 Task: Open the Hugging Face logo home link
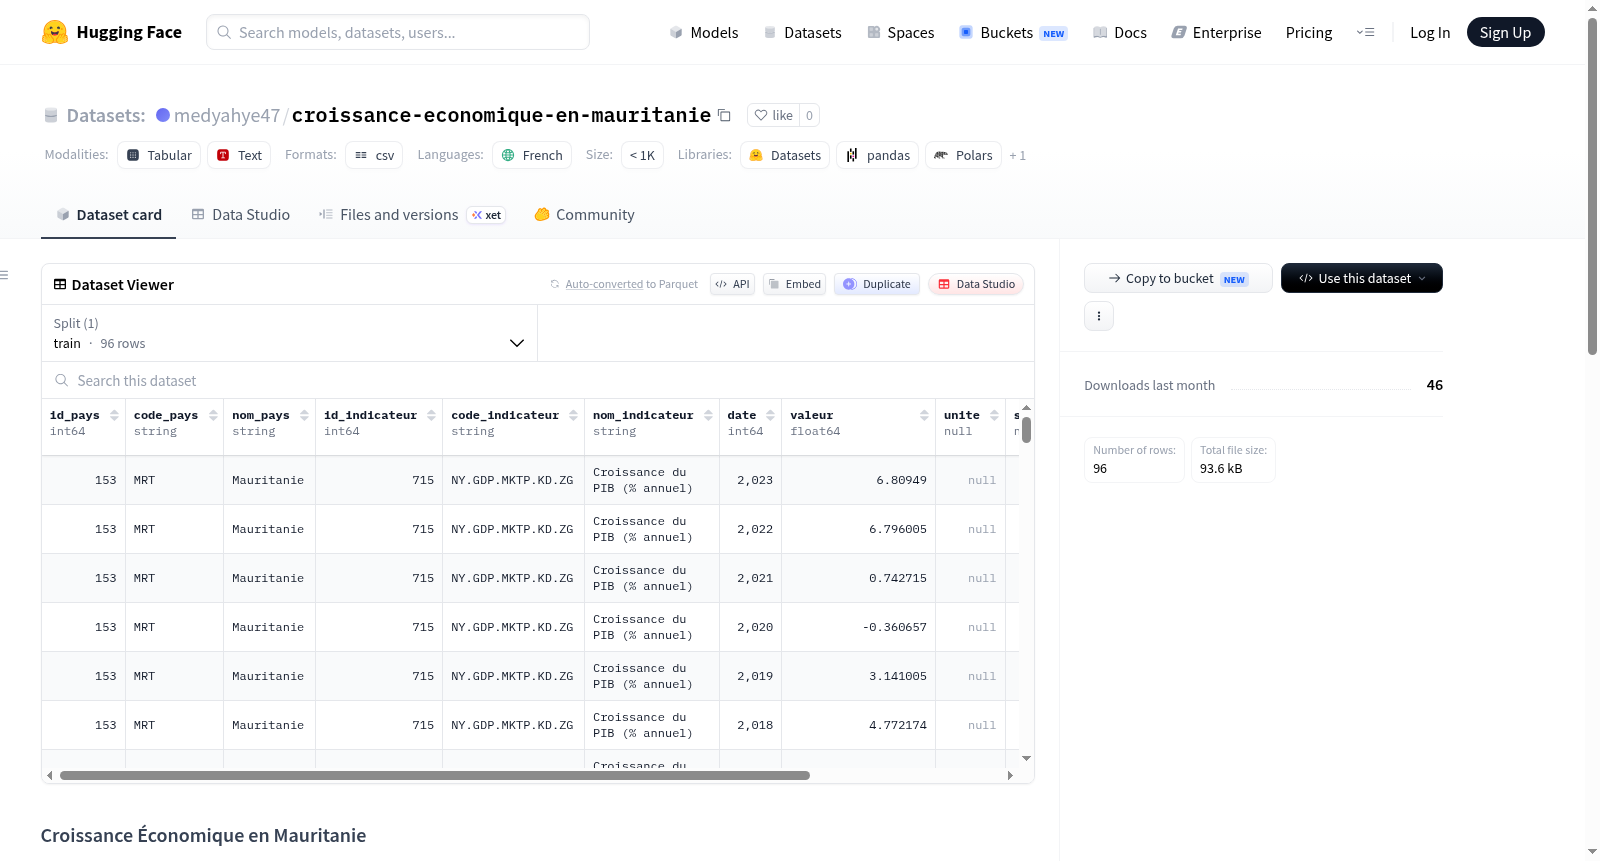(111, 32)
